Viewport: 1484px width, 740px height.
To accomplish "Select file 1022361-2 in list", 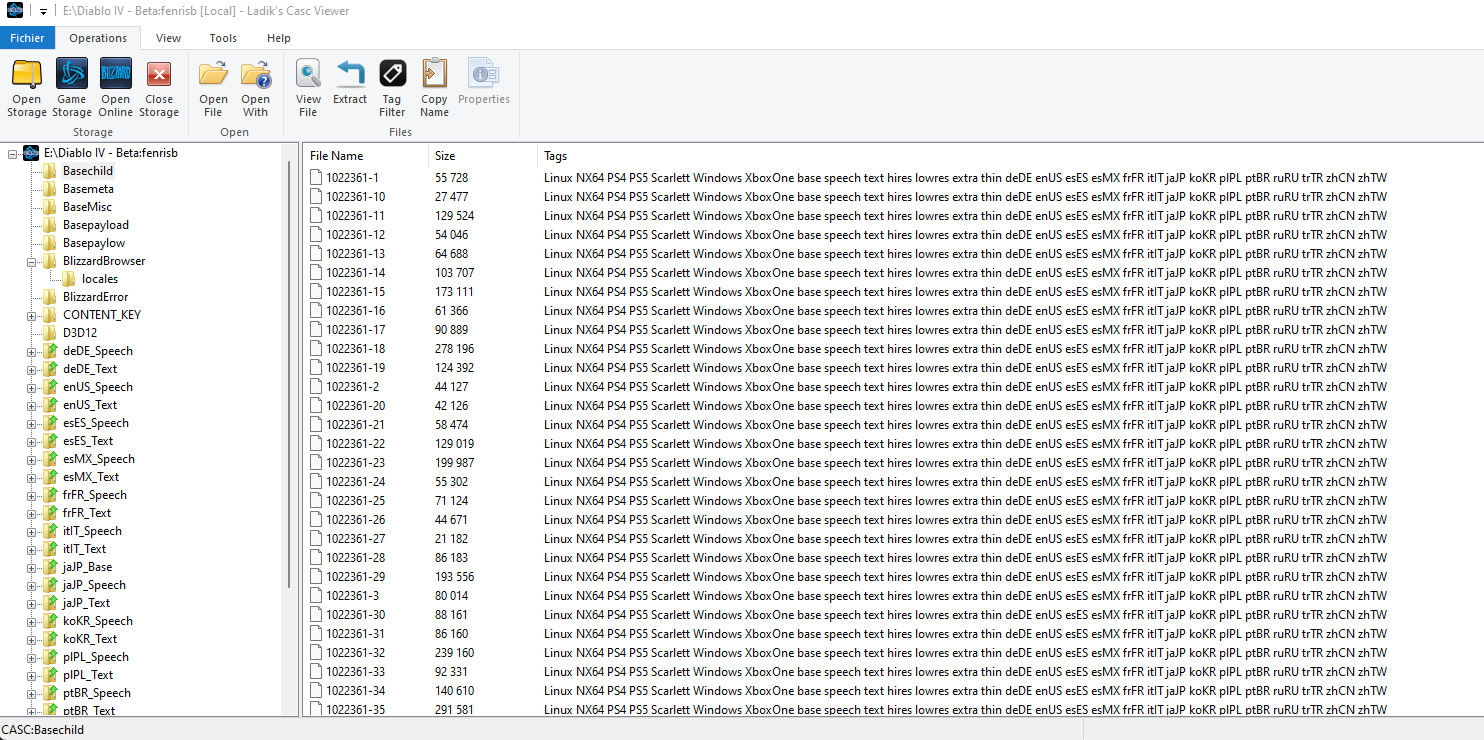I will click(352, 386).
